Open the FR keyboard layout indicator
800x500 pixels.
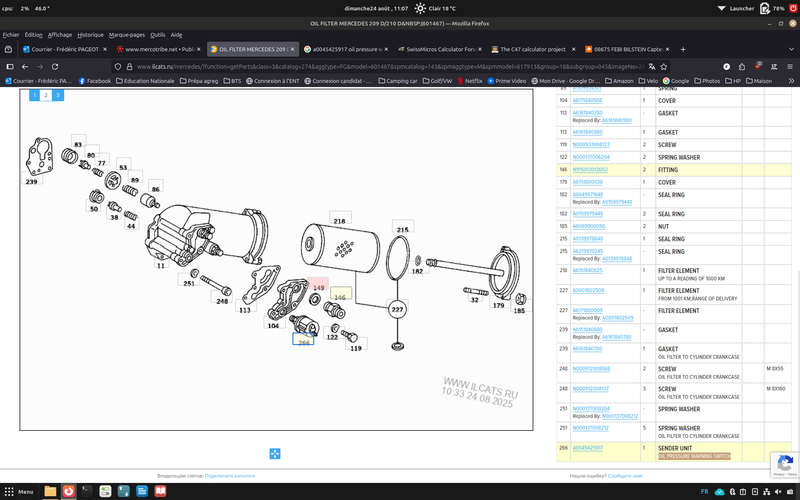tap(704, 492)
